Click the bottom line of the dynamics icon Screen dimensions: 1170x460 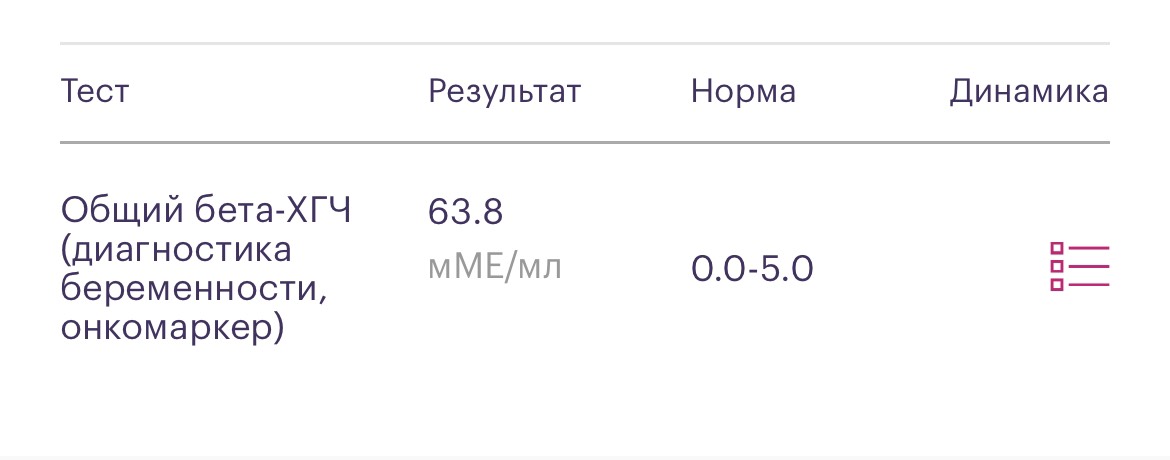pyautogui.click(x=1089, y=285)
